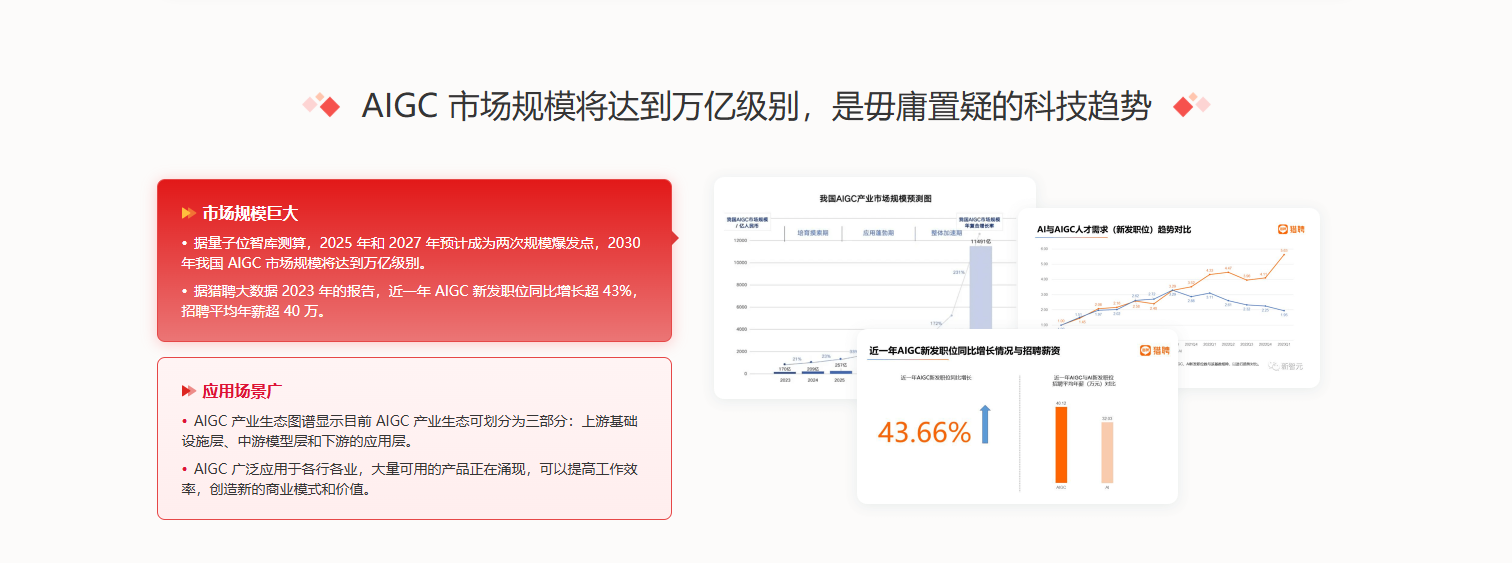
Task: Click the AIGC 市场规模将达到万亿级别 main heading
Action: [756, 106]
